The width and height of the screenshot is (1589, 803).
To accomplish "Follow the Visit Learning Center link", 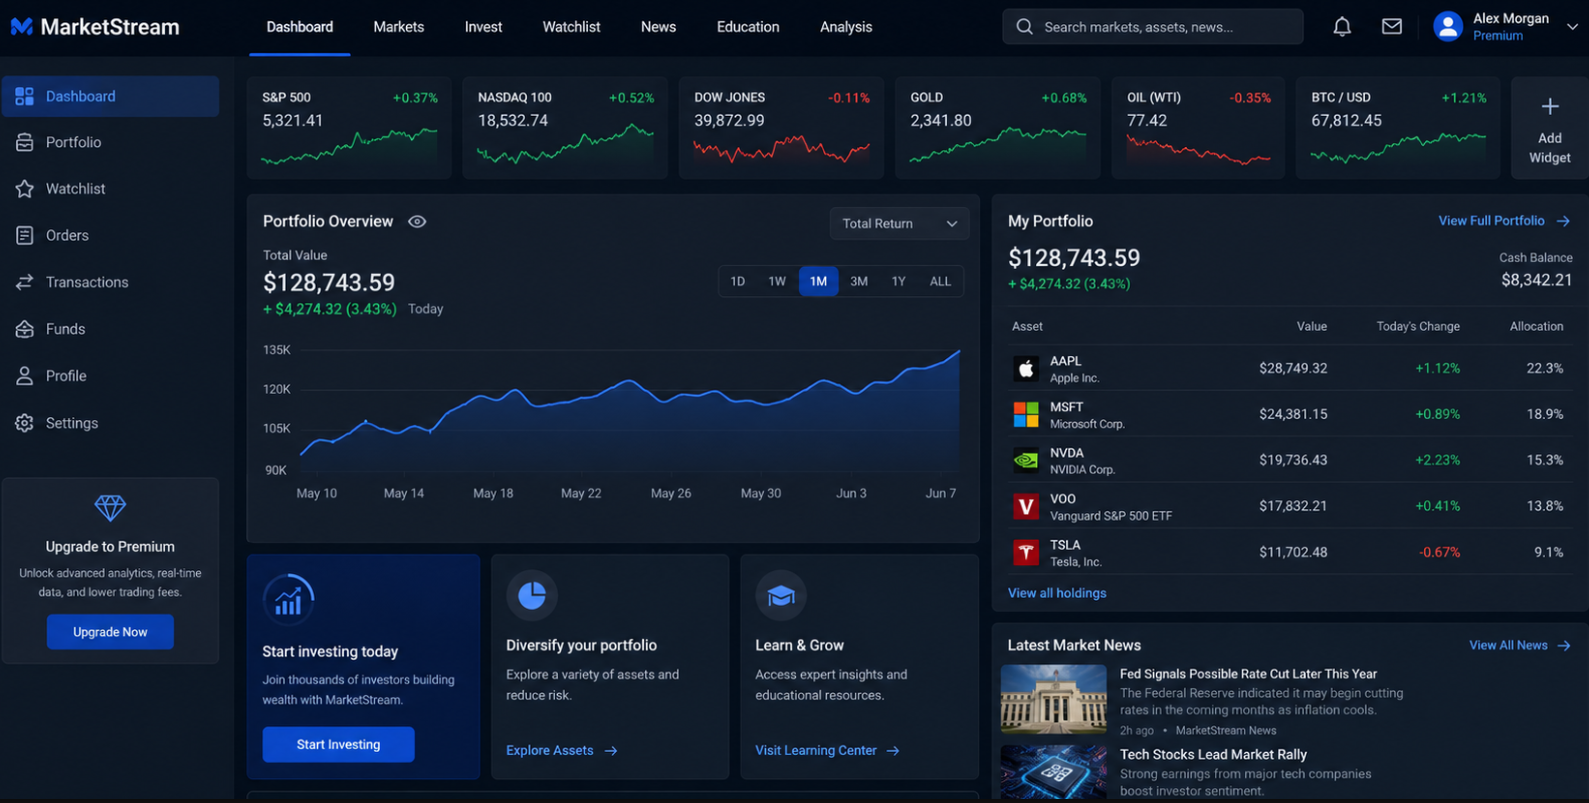I will coord(827,751).
